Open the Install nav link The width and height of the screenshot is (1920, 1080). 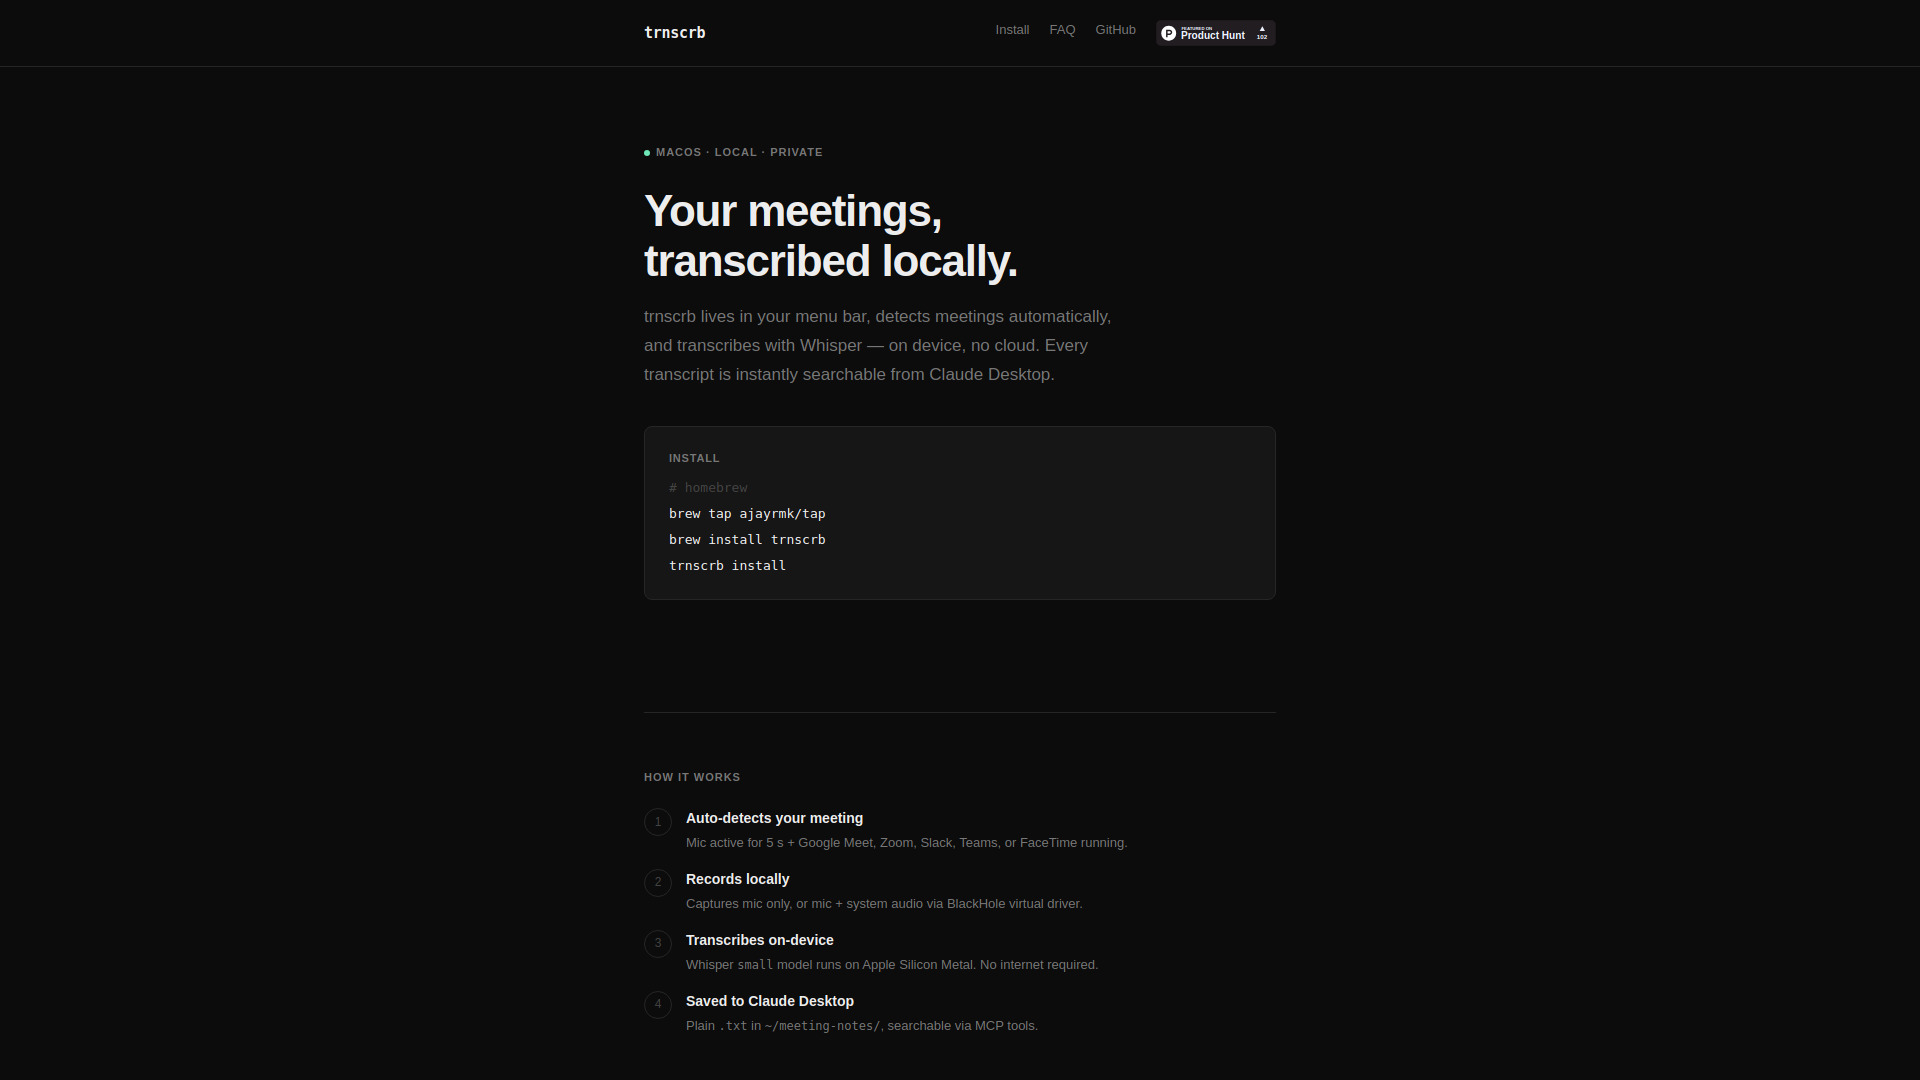(1012, 30)
